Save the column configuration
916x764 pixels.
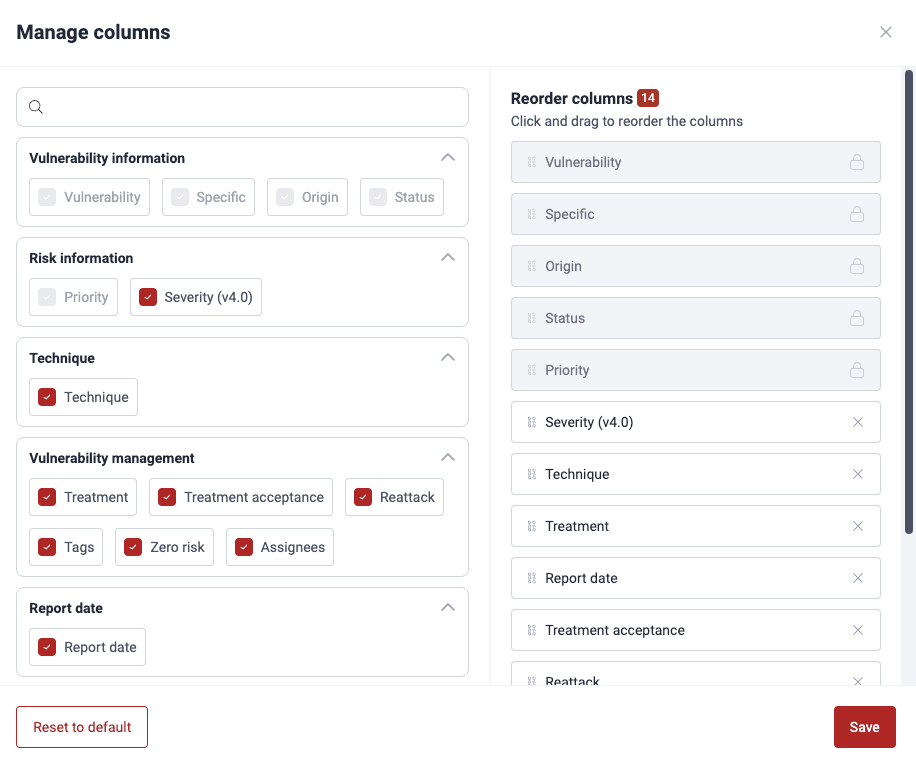point(864,726)
